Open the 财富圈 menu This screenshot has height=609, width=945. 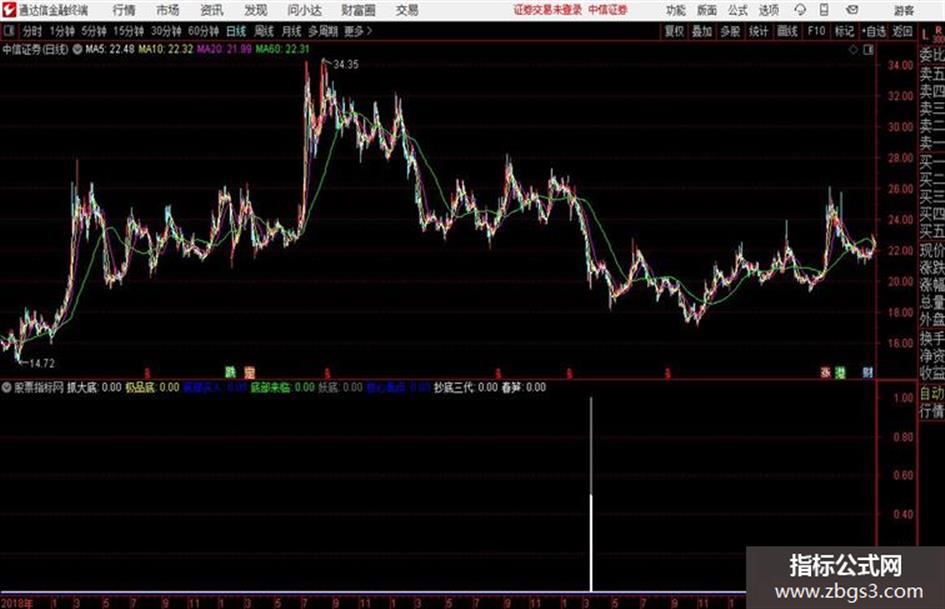(x=358, y=10)
